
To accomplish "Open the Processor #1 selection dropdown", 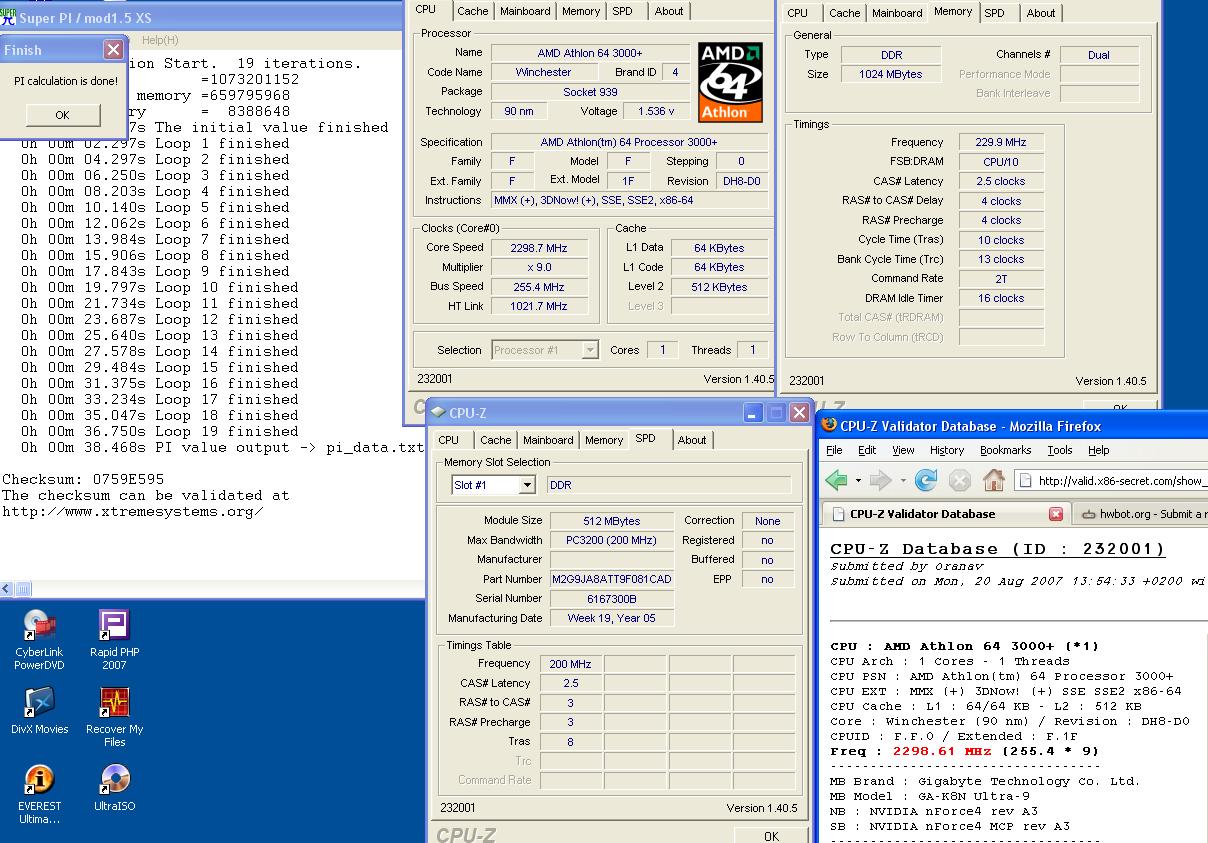I will (590, 350).
